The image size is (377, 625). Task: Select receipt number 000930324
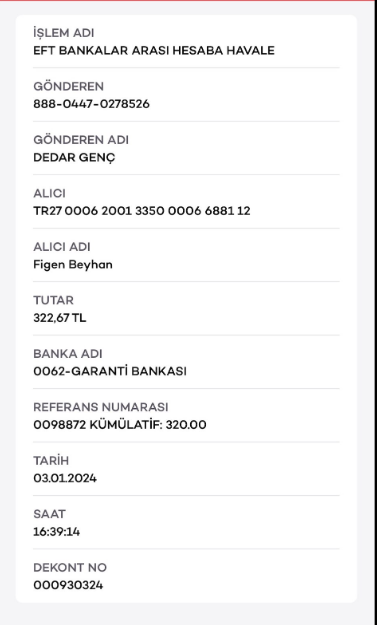click(68, 585)
